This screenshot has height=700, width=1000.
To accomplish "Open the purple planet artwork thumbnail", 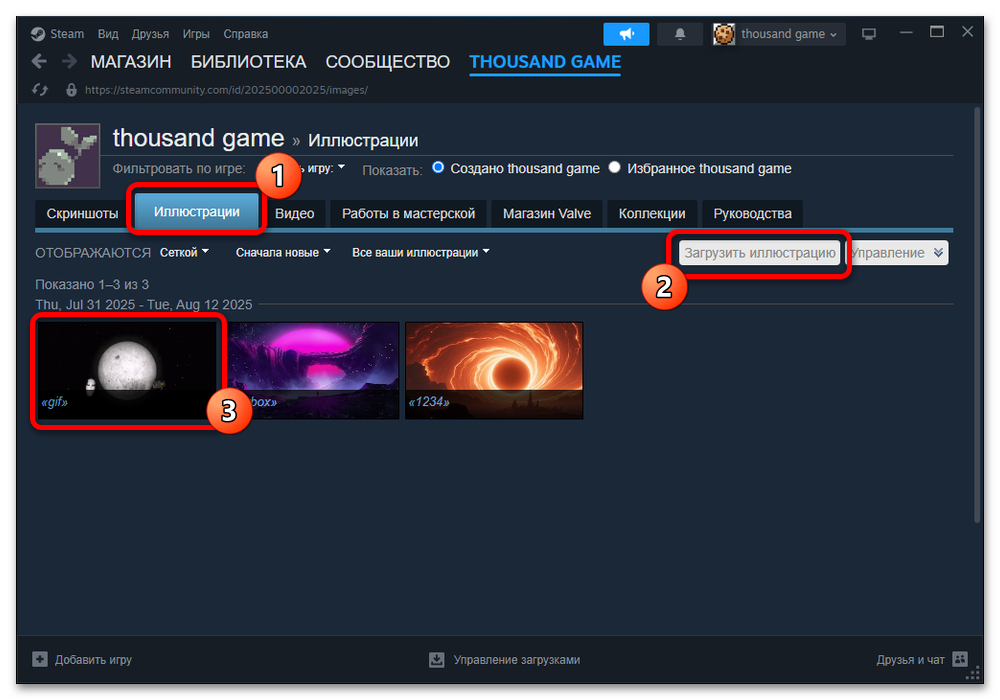I will click(x=314, y=370).
